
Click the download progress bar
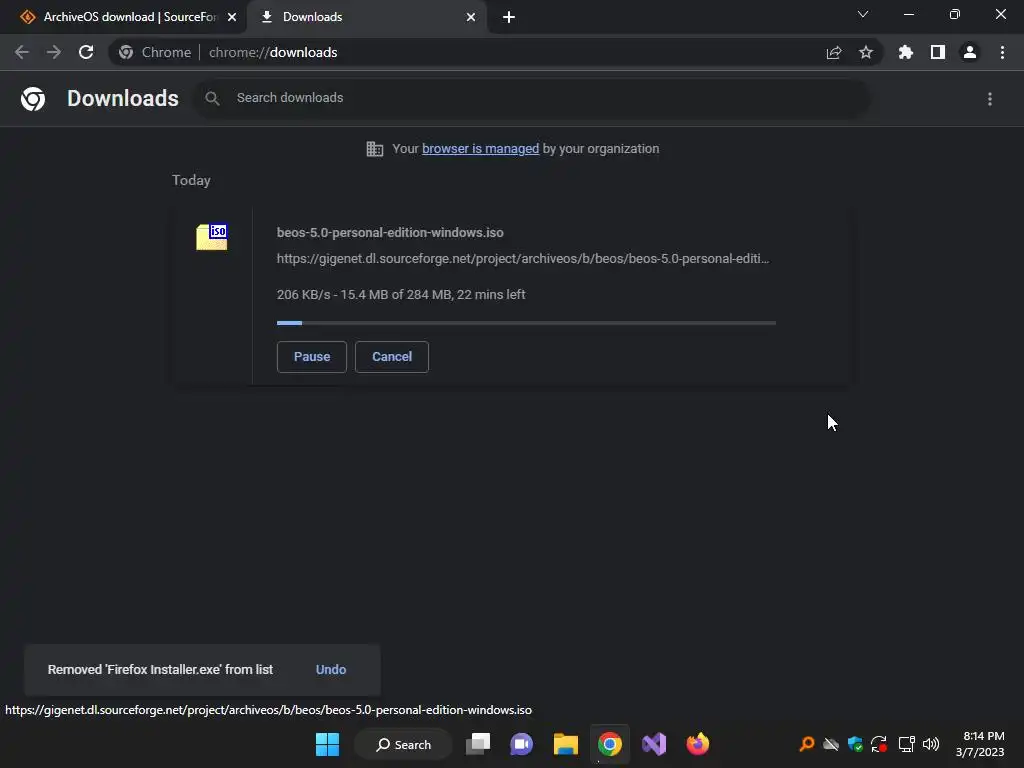[526, 323]
